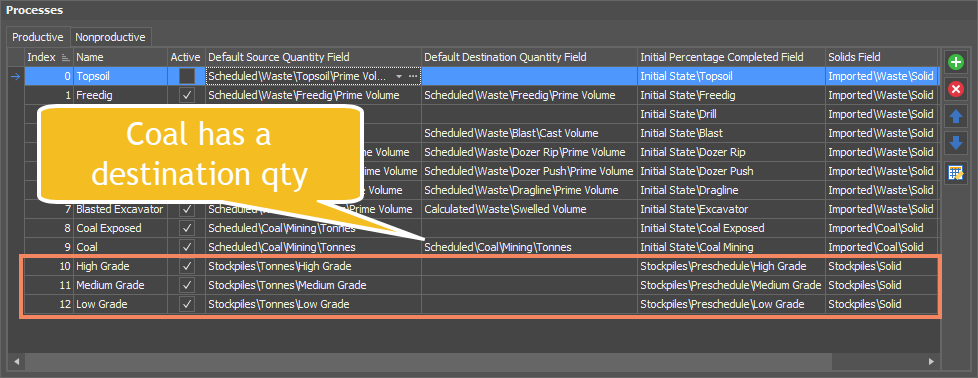Image resolution: width=978 pixels, height=378 pixels.
Task: Click the ellipsis button in Topsoil source field
Action: tap(413, 76)
